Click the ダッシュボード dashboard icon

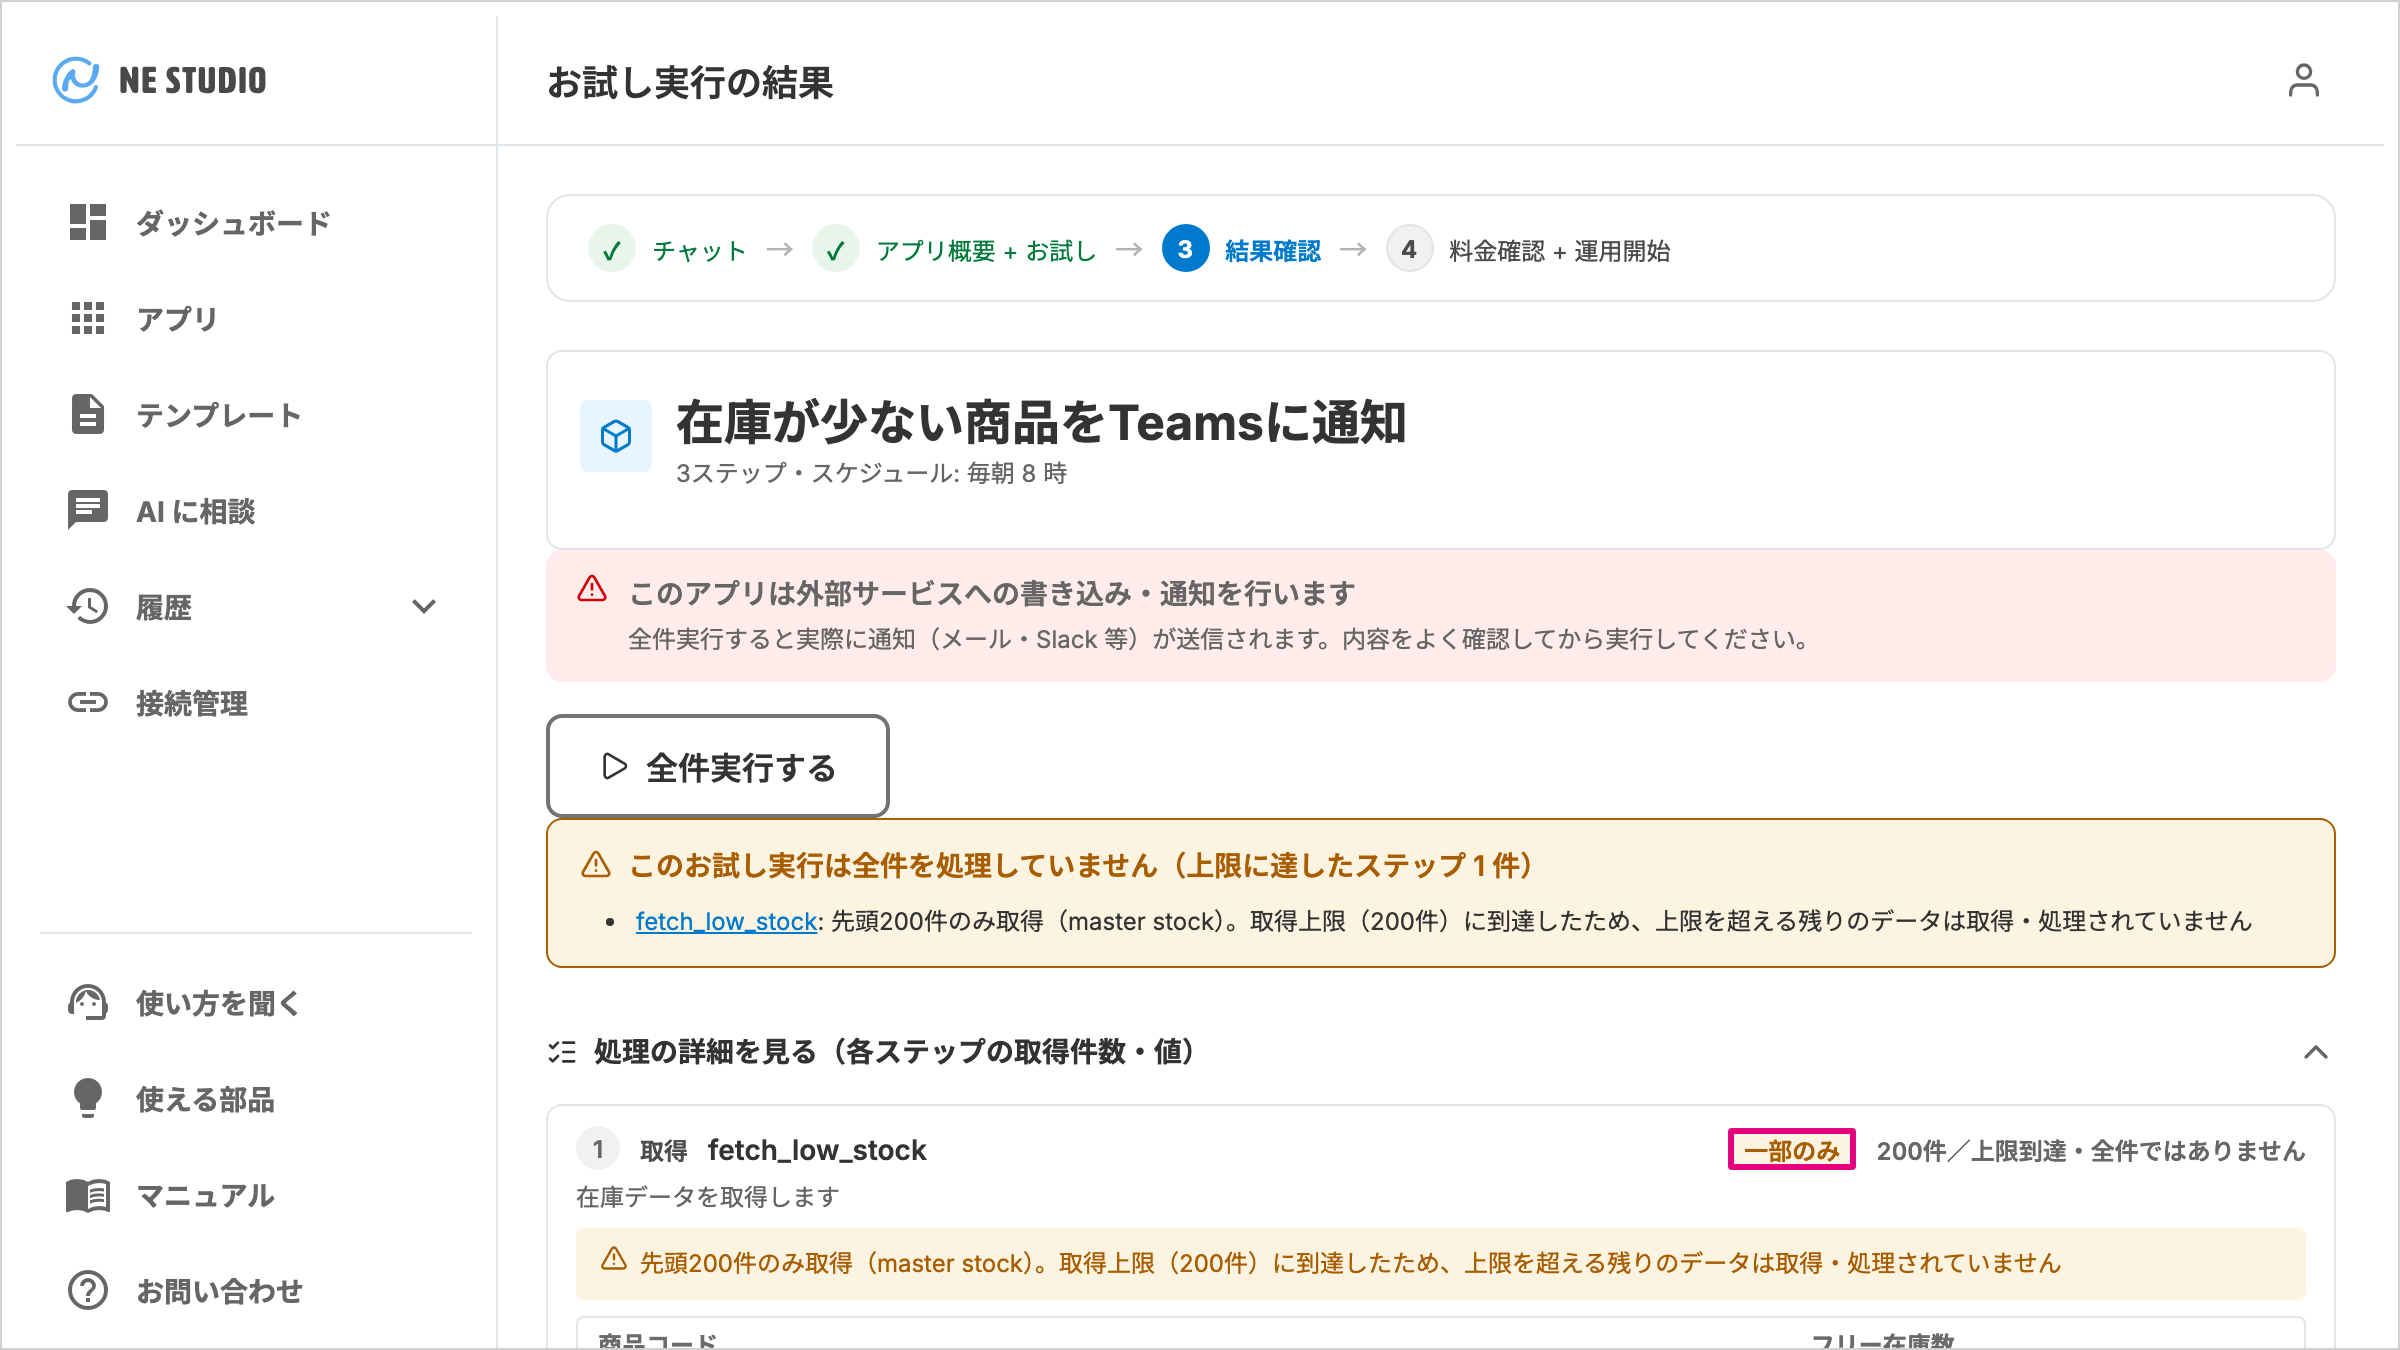tap(88, 222)
